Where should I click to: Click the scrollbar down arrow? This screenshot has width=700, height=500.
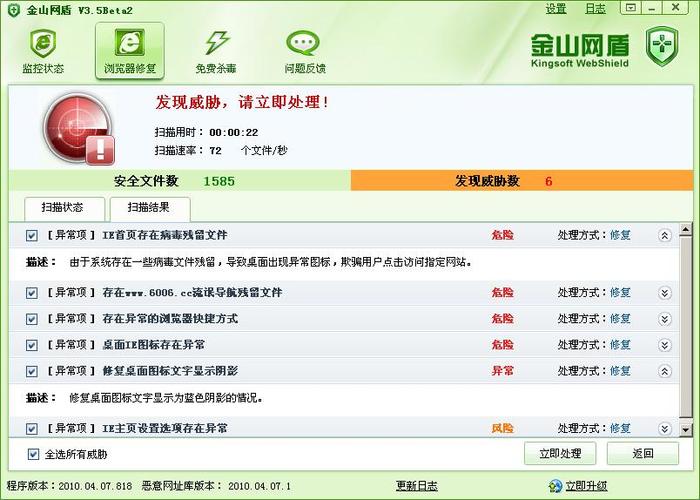[x=685, y=429]
